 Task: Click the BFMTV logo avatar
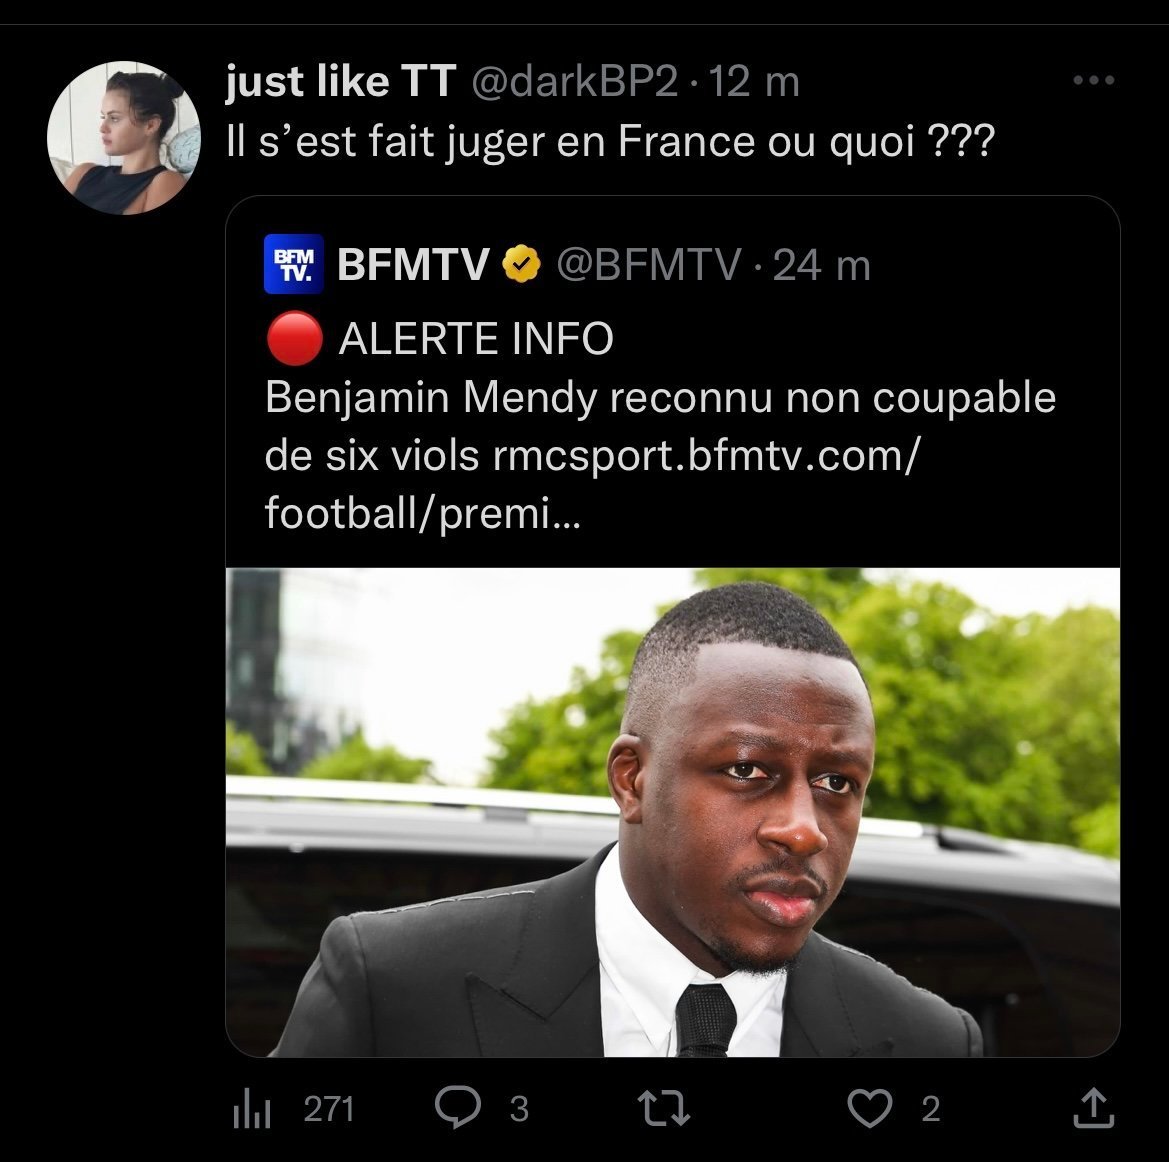click(294, 265)
